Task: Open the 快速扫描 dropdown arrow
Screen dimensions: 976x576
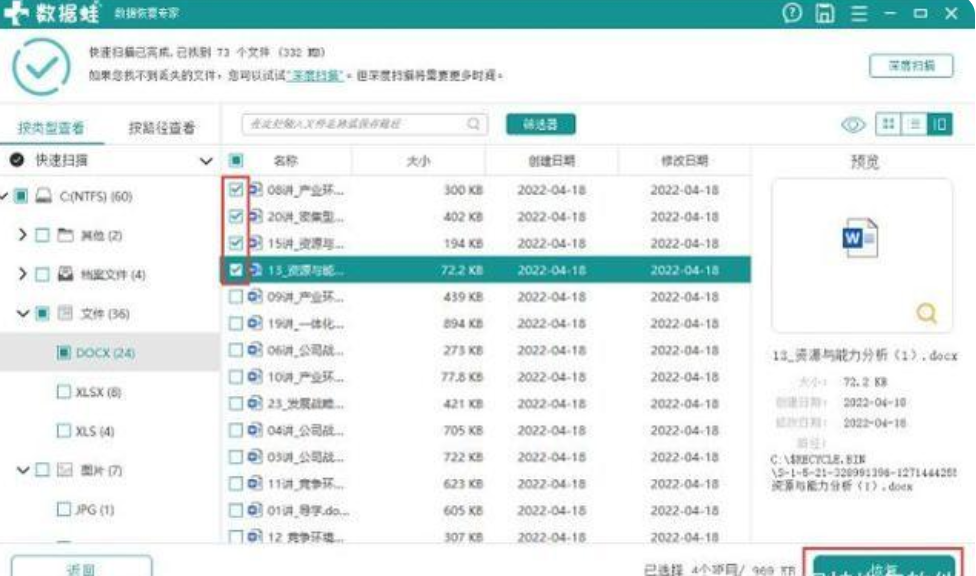Action: coord(206,161)
